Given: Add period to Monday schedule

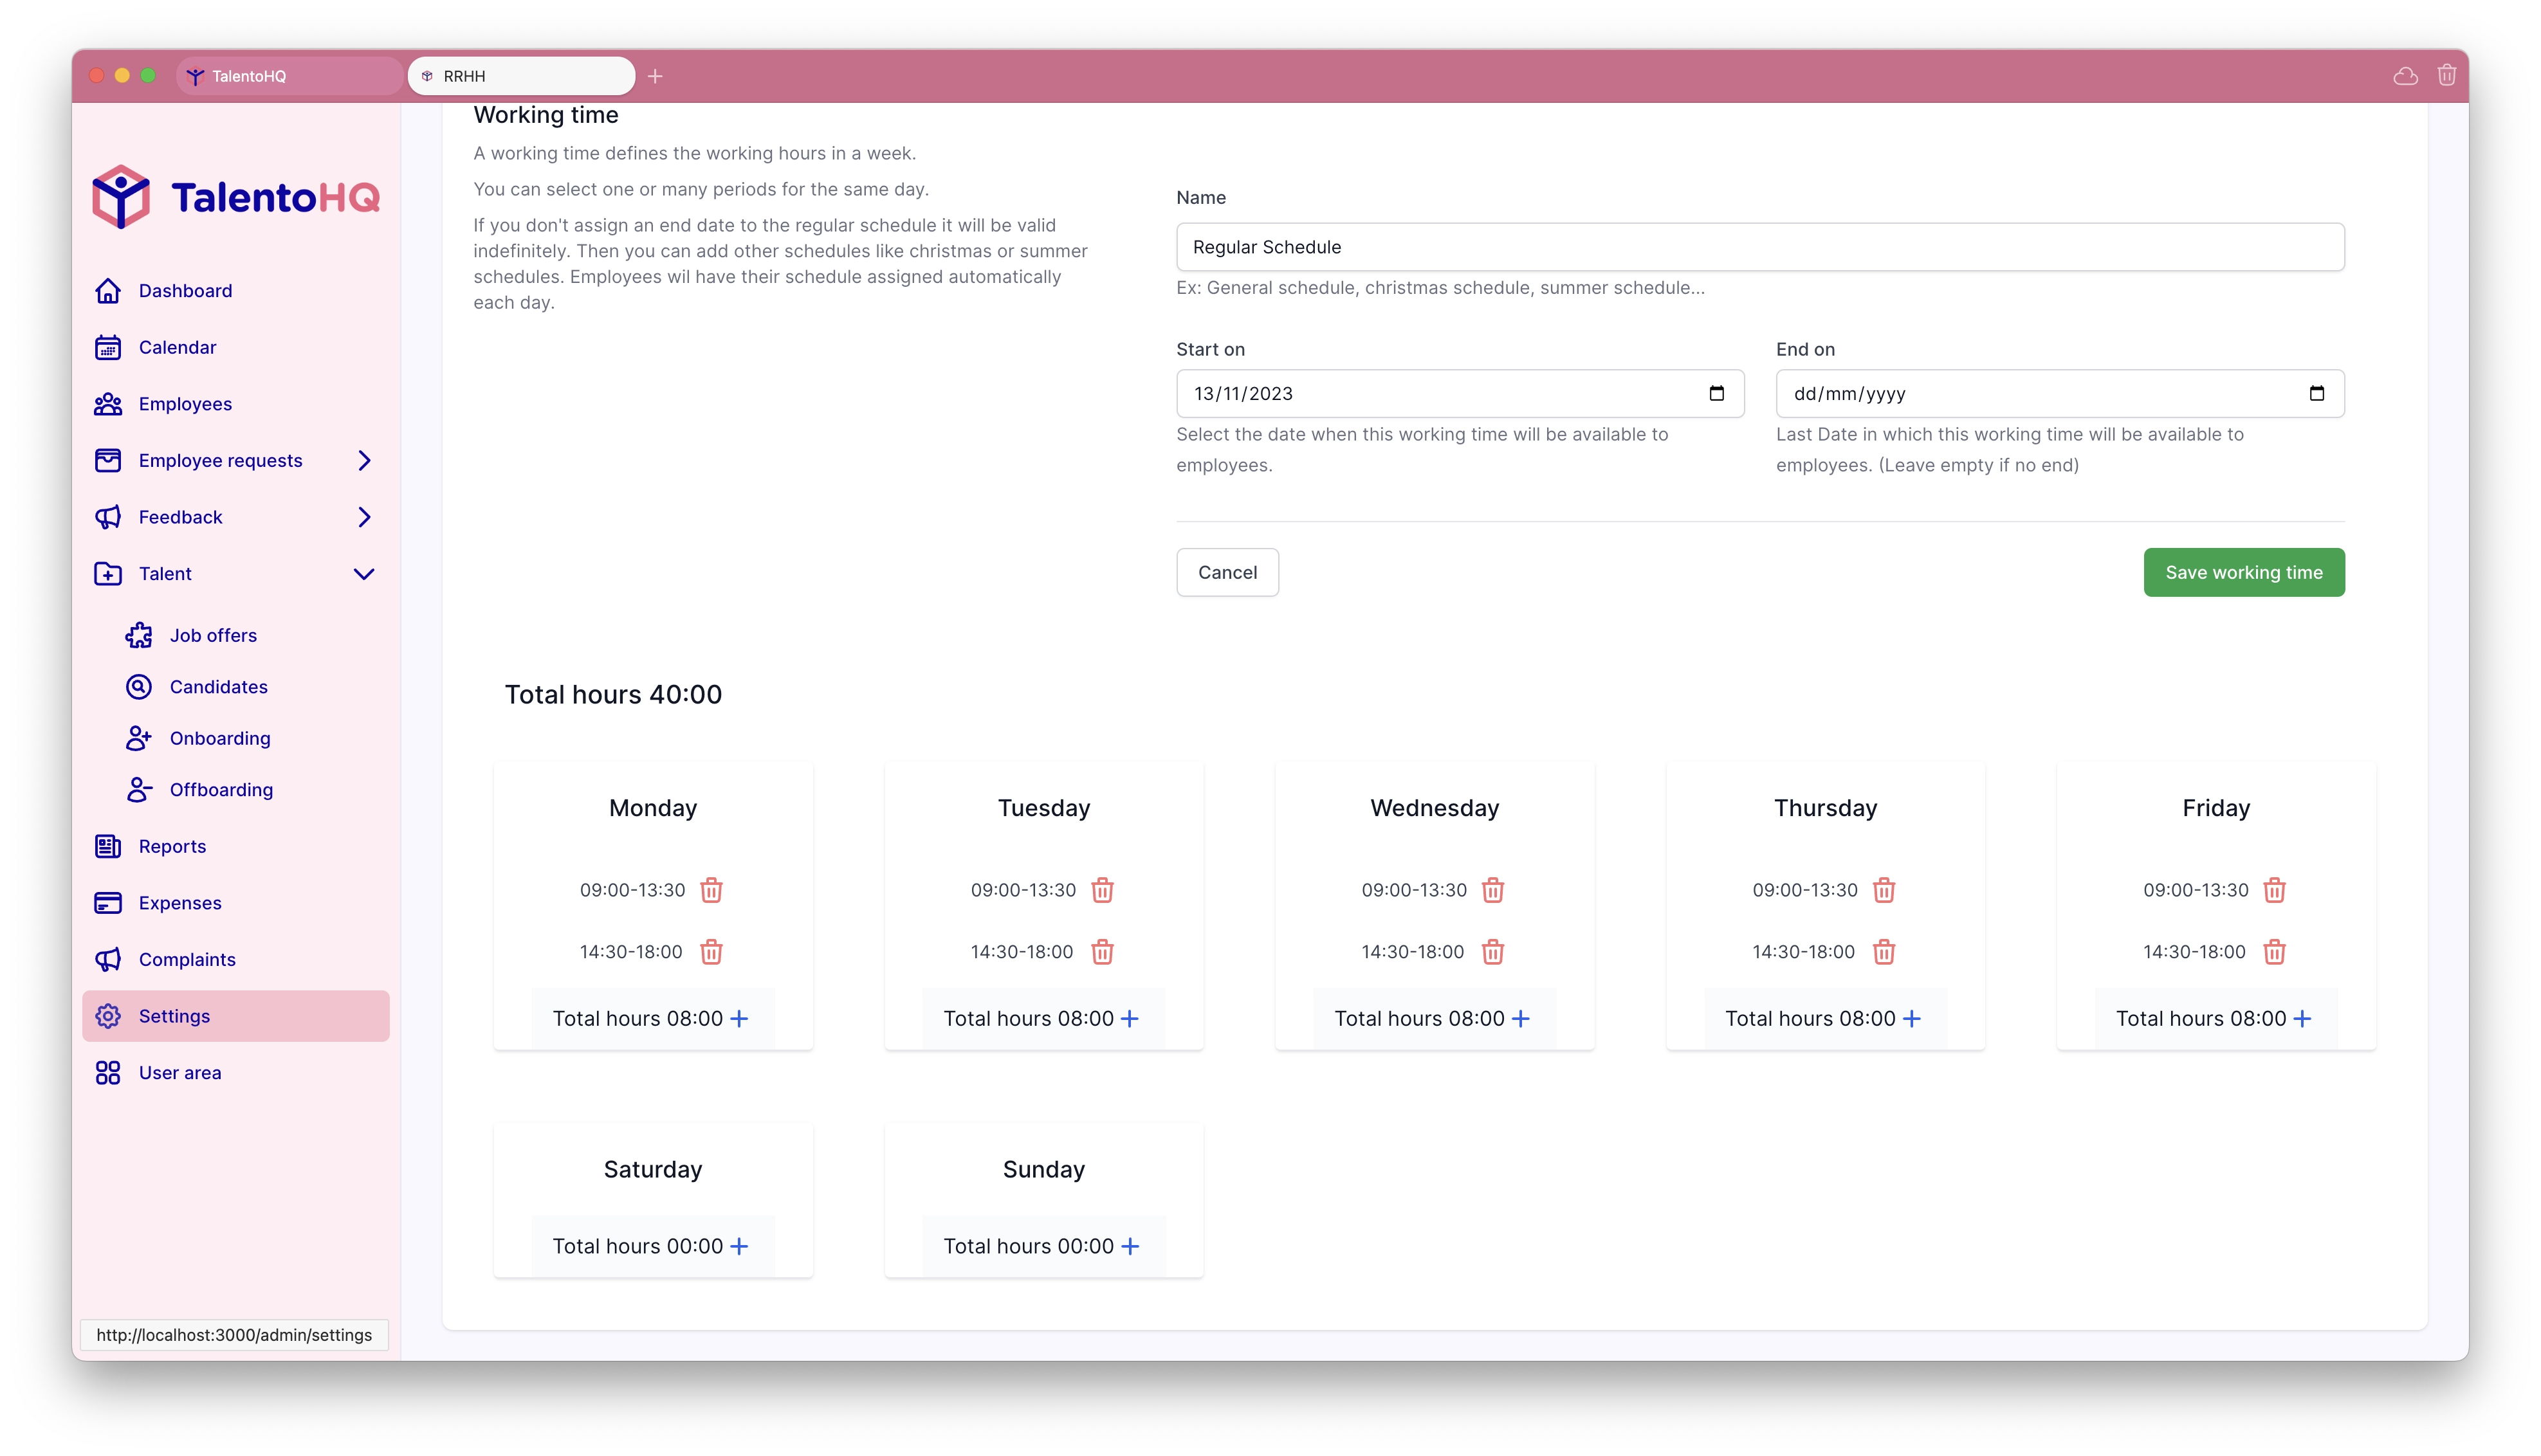Looking at the screenshot, I should click(x=740, y=1018).
